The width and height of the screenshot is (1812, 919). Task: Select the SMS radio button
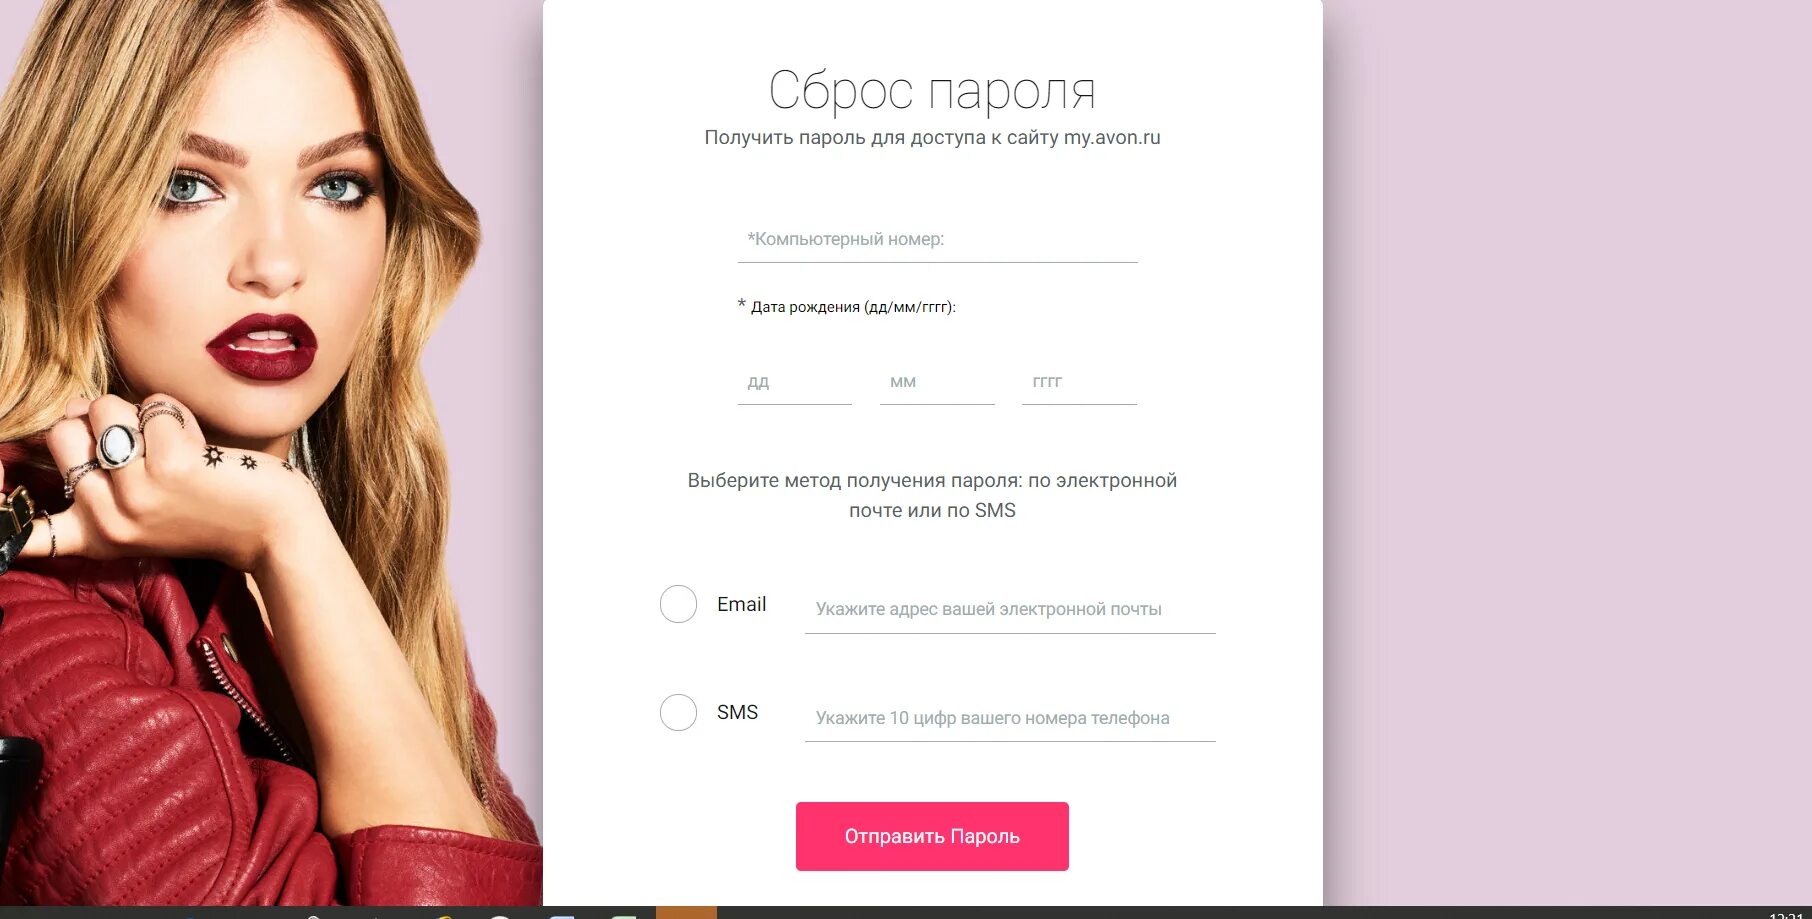(x=678, y=712)
